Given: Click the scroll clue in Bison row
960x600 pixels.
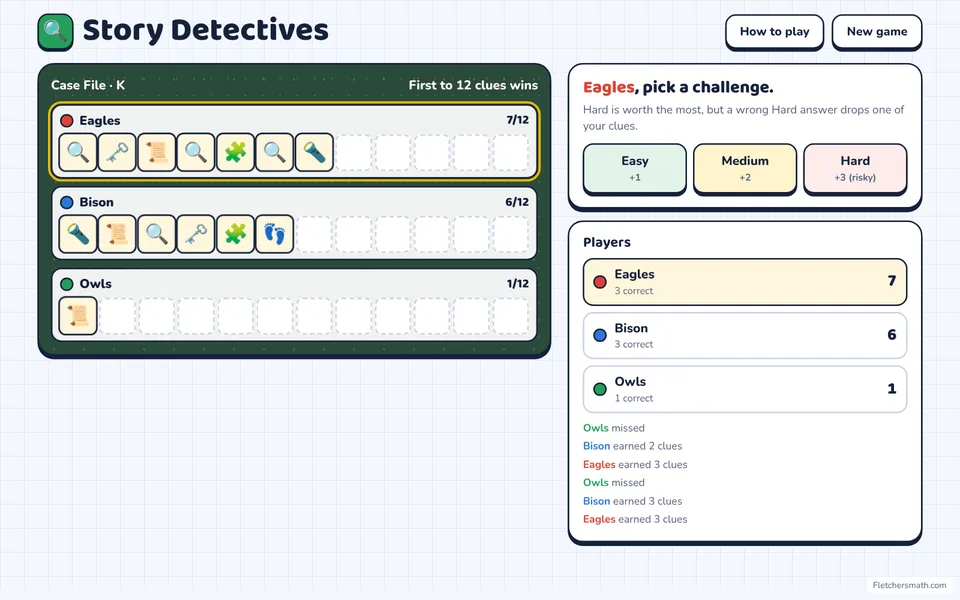Looking at the screenshot, I should tap(117, 234).
